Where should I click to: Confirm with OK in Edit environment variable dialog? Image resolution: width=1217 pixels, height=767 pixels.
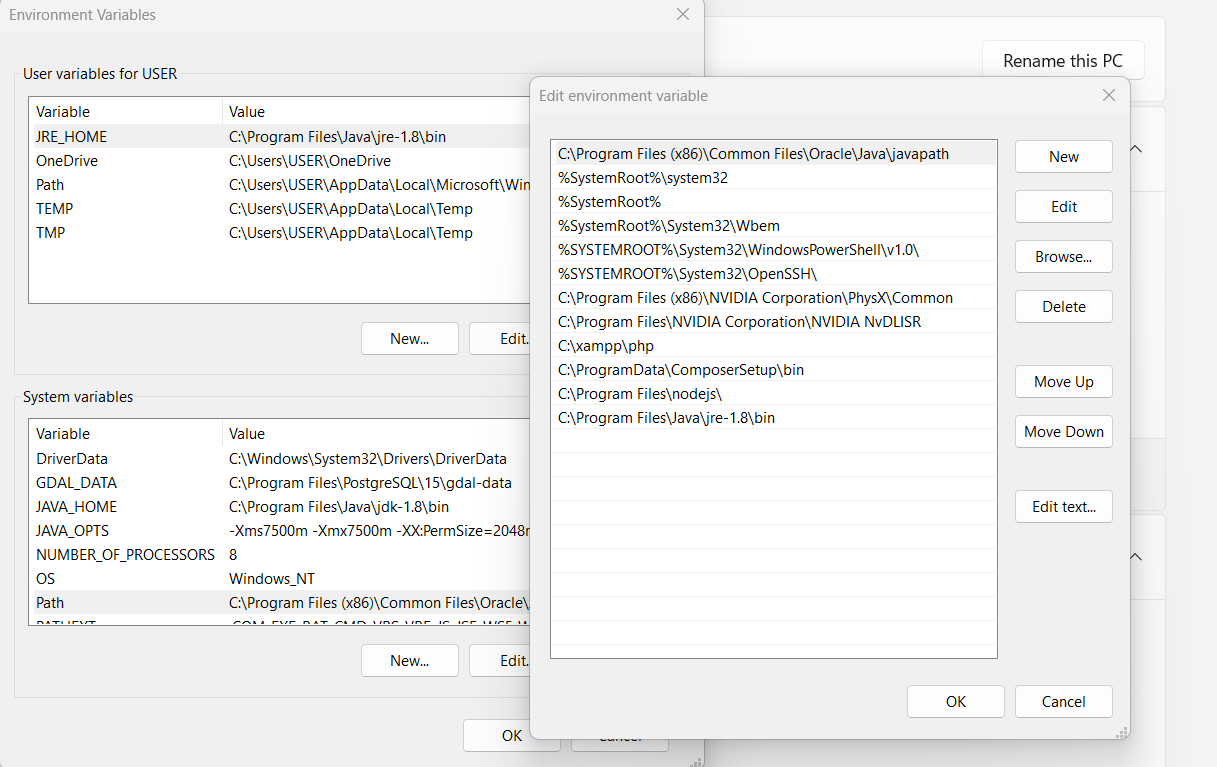pyautogui.click(x=955, y=702)
